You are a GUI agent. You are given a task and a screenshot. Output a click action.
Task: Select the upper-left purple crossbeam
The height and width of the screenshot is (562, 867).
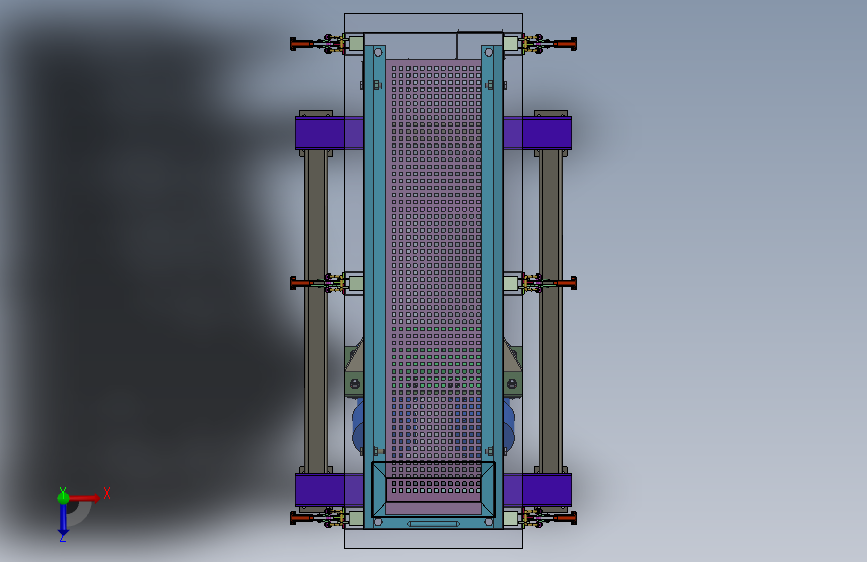point(329,133)
